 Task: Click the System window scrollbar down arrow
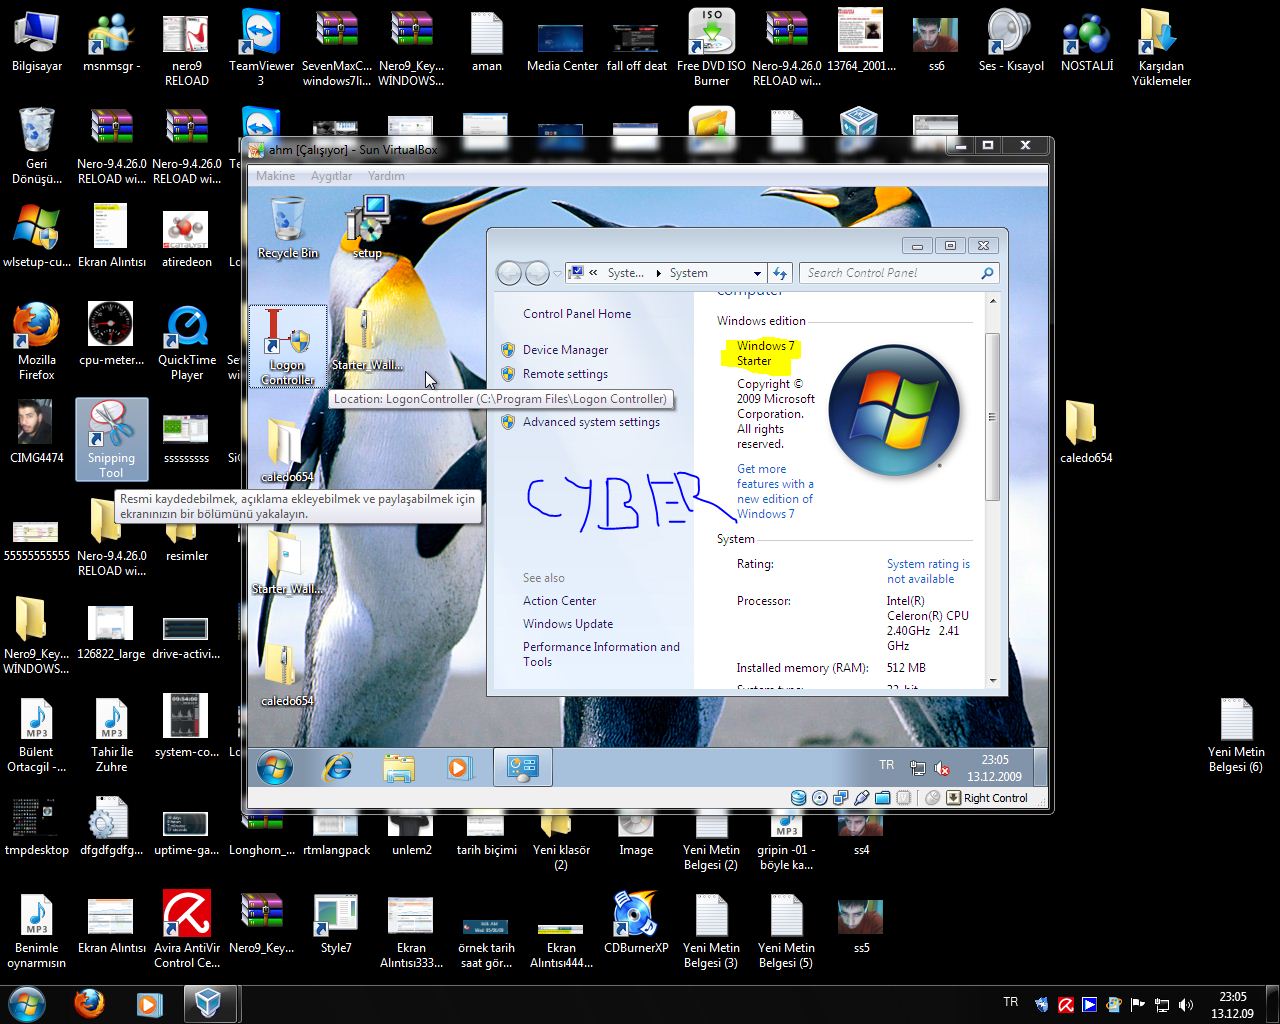(993, 681)
